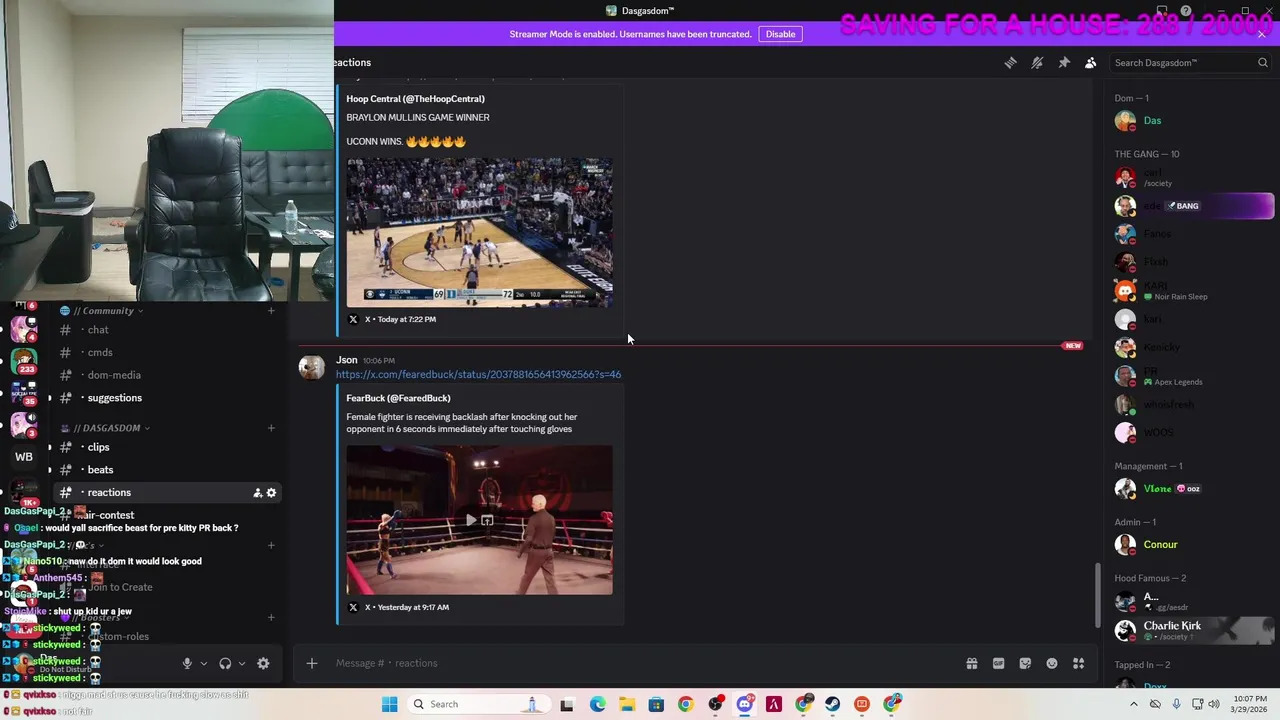This screenshot has height=720, width=1280.
Task: Collapse the // Community category
Action: tap(108, 311)
